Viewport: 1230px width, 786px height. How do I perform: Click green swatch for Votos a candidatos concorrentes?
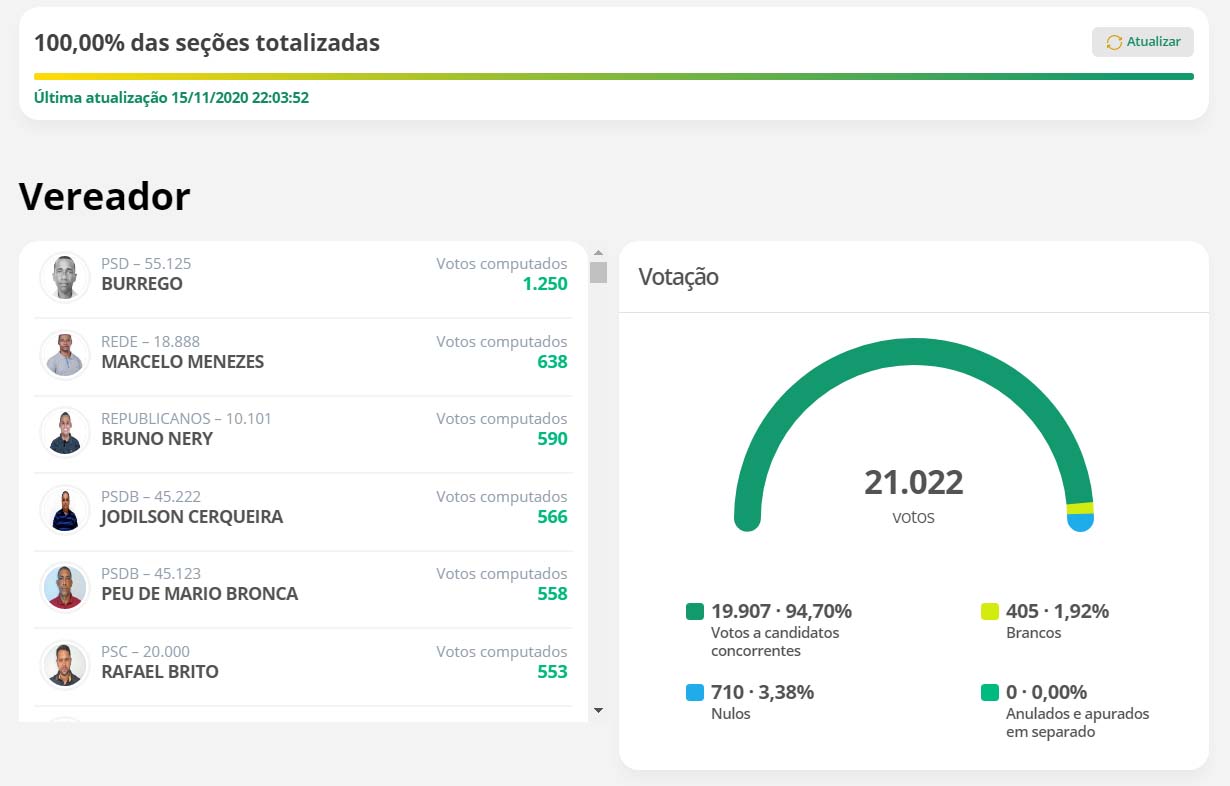[695, 612]
